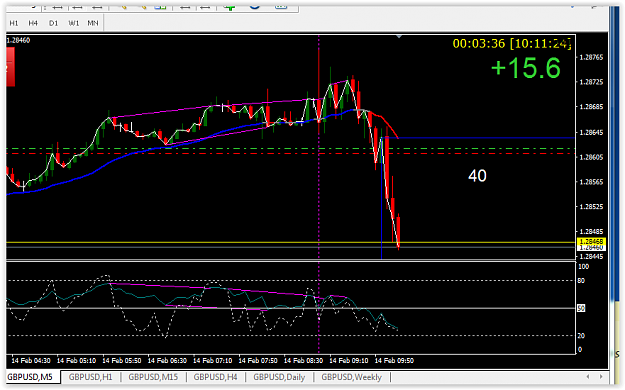Click the 1.28685 price axis label
The image size is (625, 390).
[591, 107]
